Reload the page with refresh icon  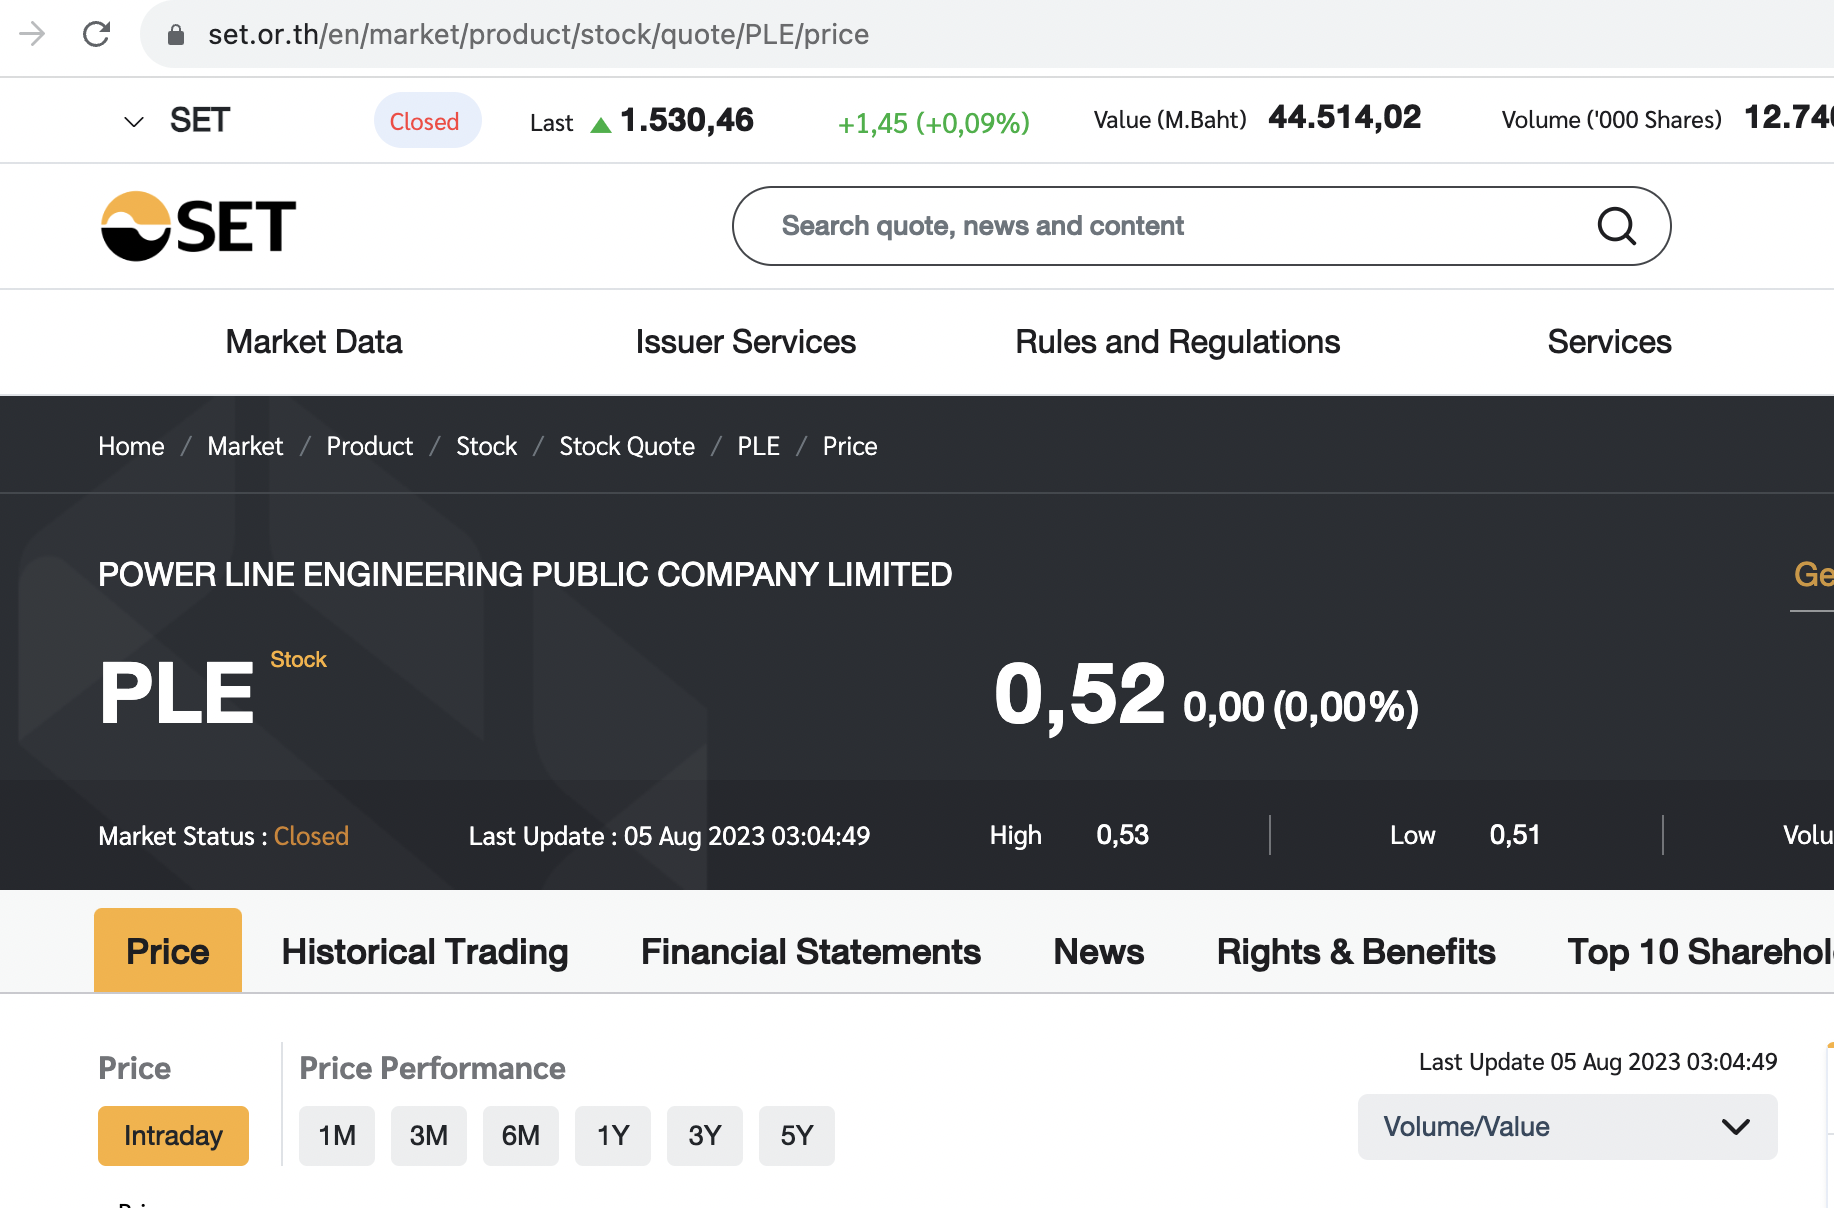click(x=96, y=34)
